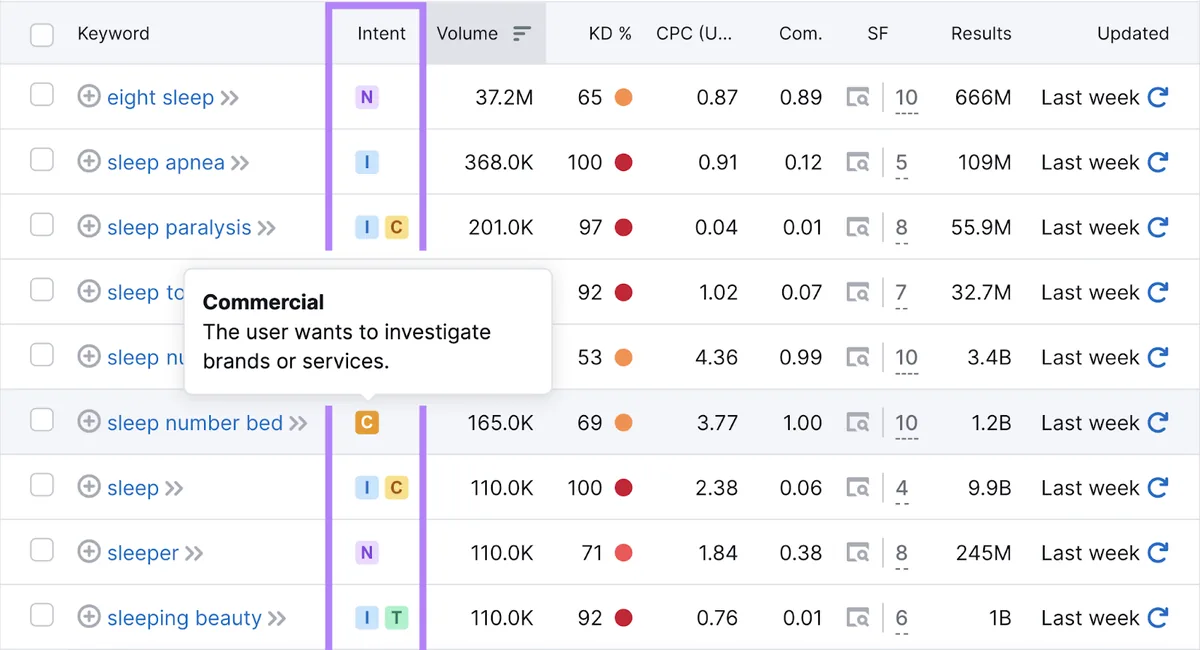Open 'sleep apnea' keyword link
The height and width of the screenshot is (650, 1200).
pyautogui.click(x=166, y=162)
